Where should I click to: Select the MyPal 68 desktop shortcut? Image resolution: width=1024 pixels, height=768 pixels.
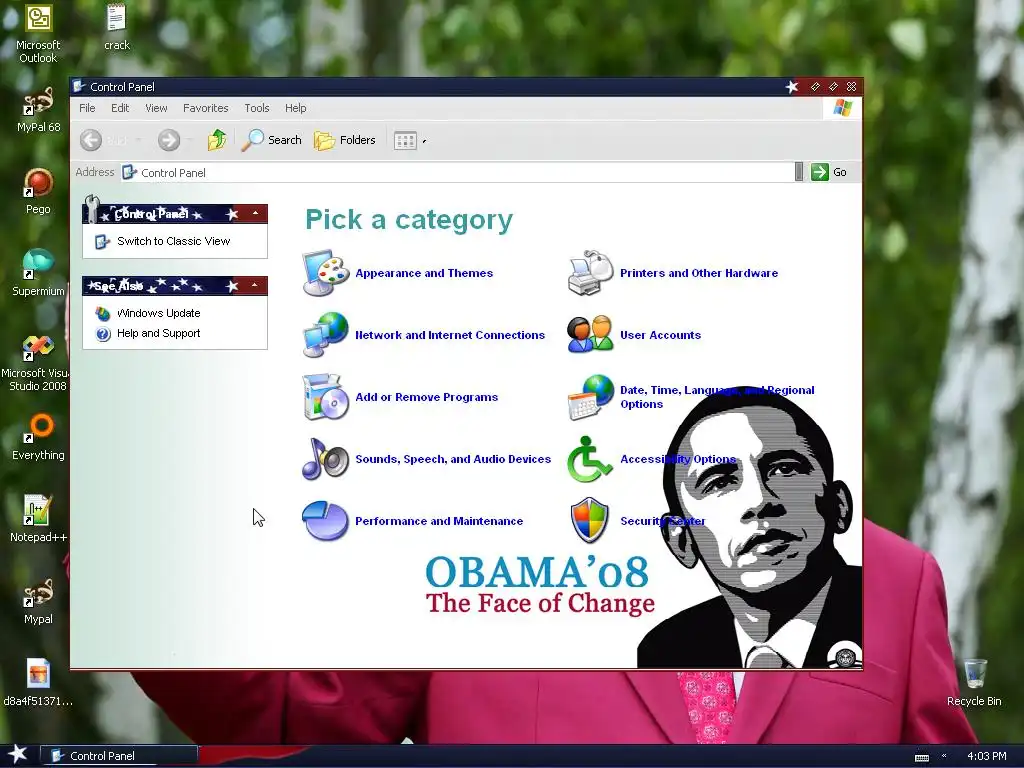38,109
